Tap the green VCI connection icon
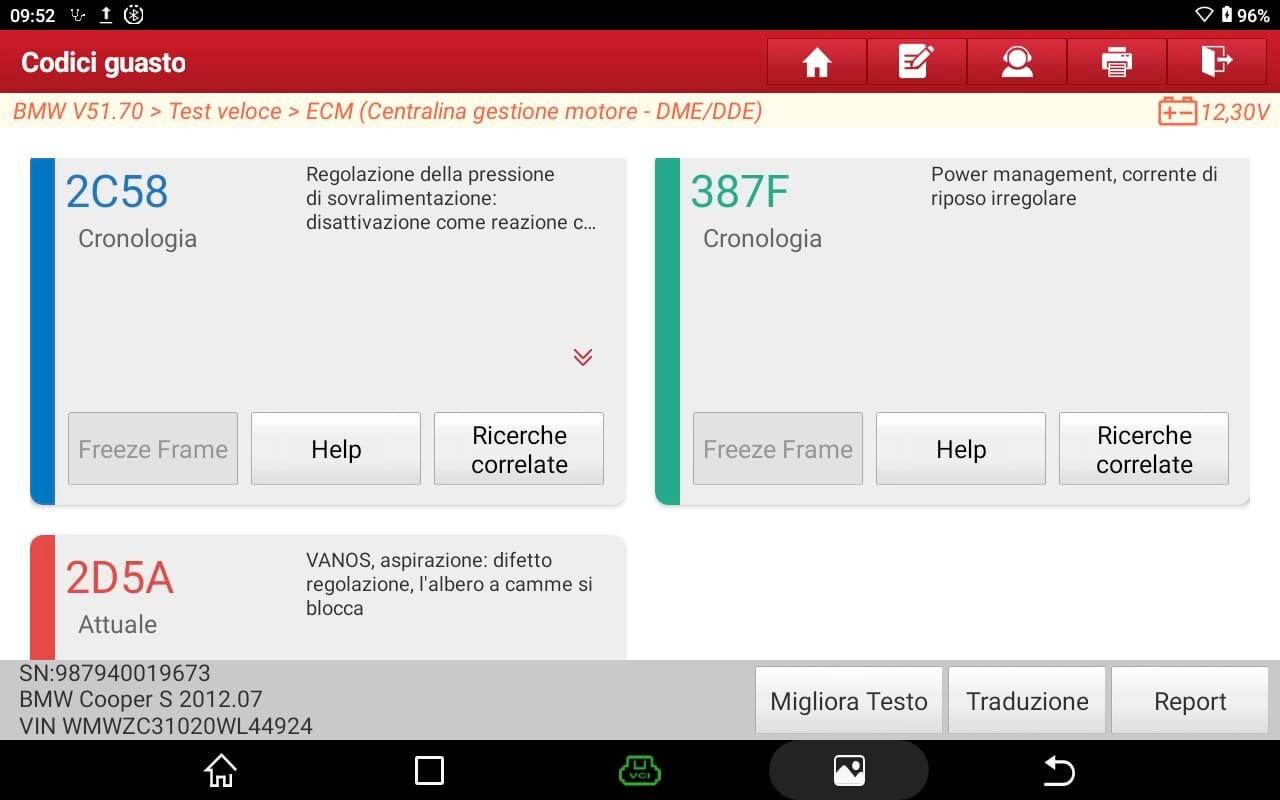1280x800 pixels. point(640,770)
